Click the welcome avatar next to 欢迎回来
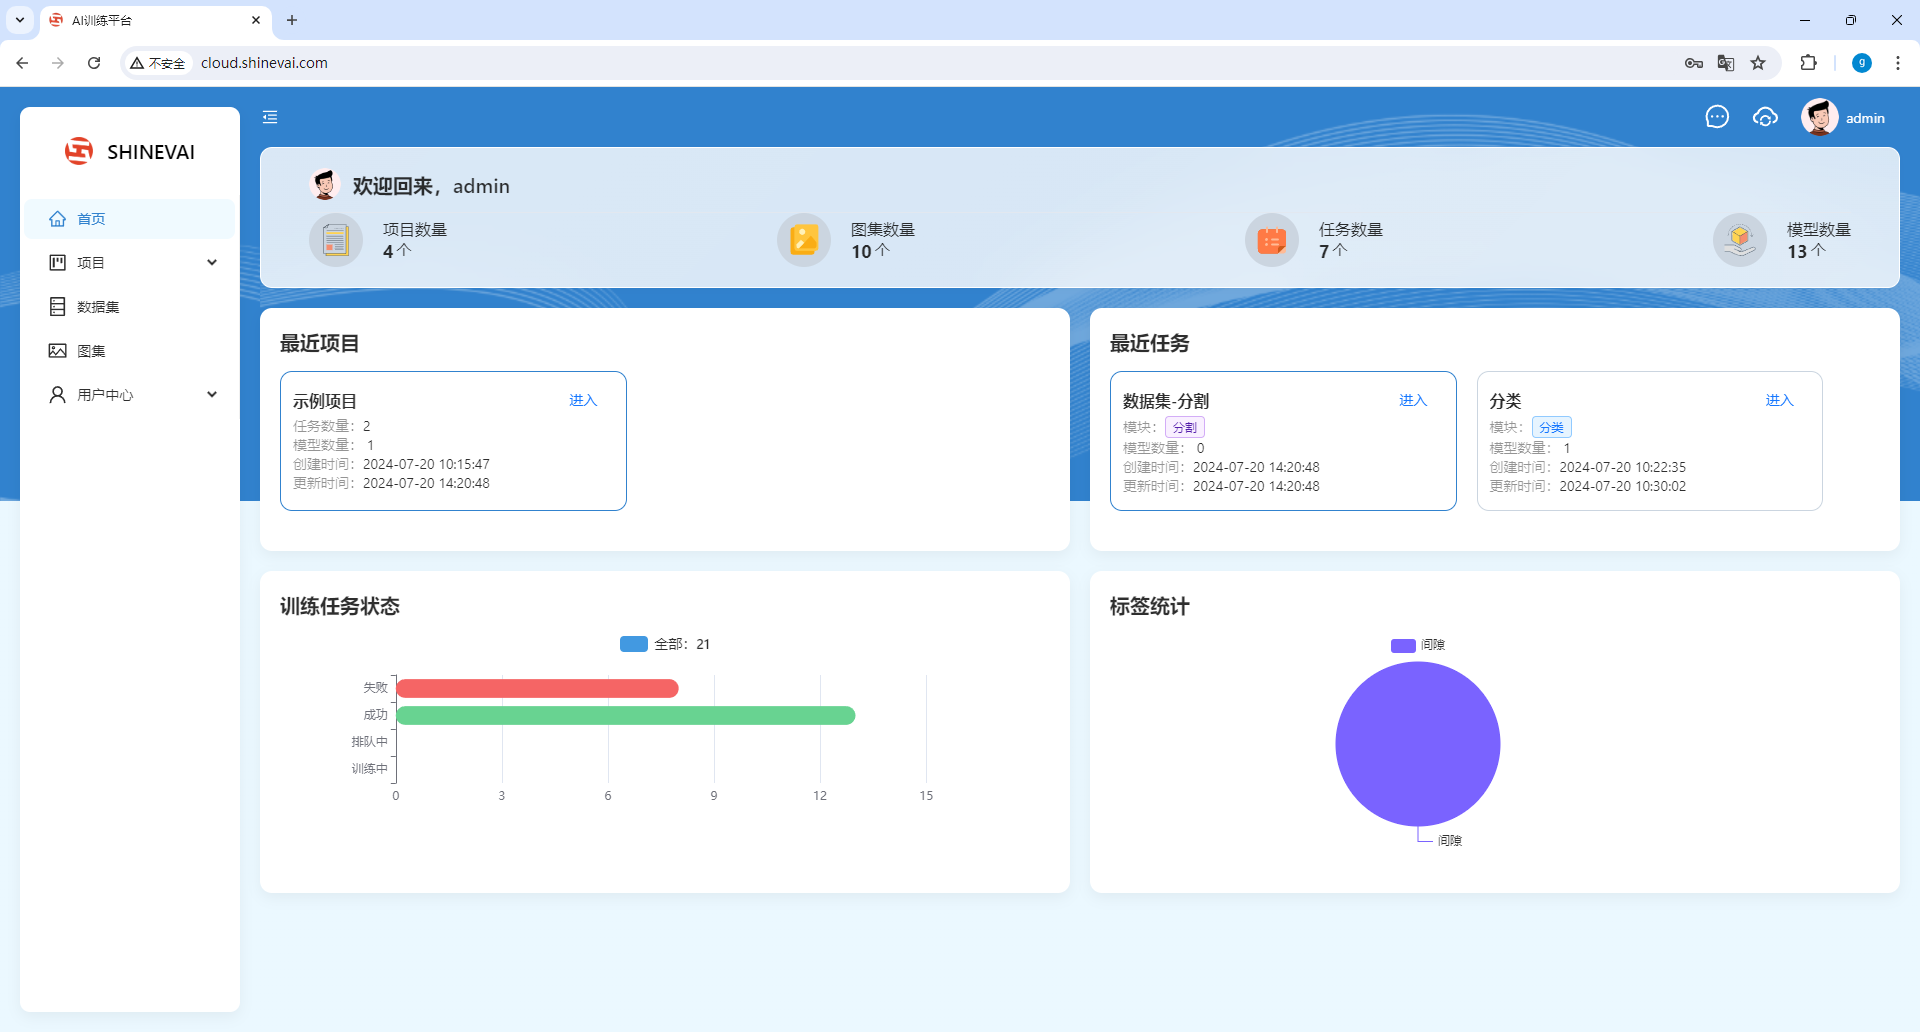The height and width of the screenshot is (1032, 1920). click(x=325, y=185)
